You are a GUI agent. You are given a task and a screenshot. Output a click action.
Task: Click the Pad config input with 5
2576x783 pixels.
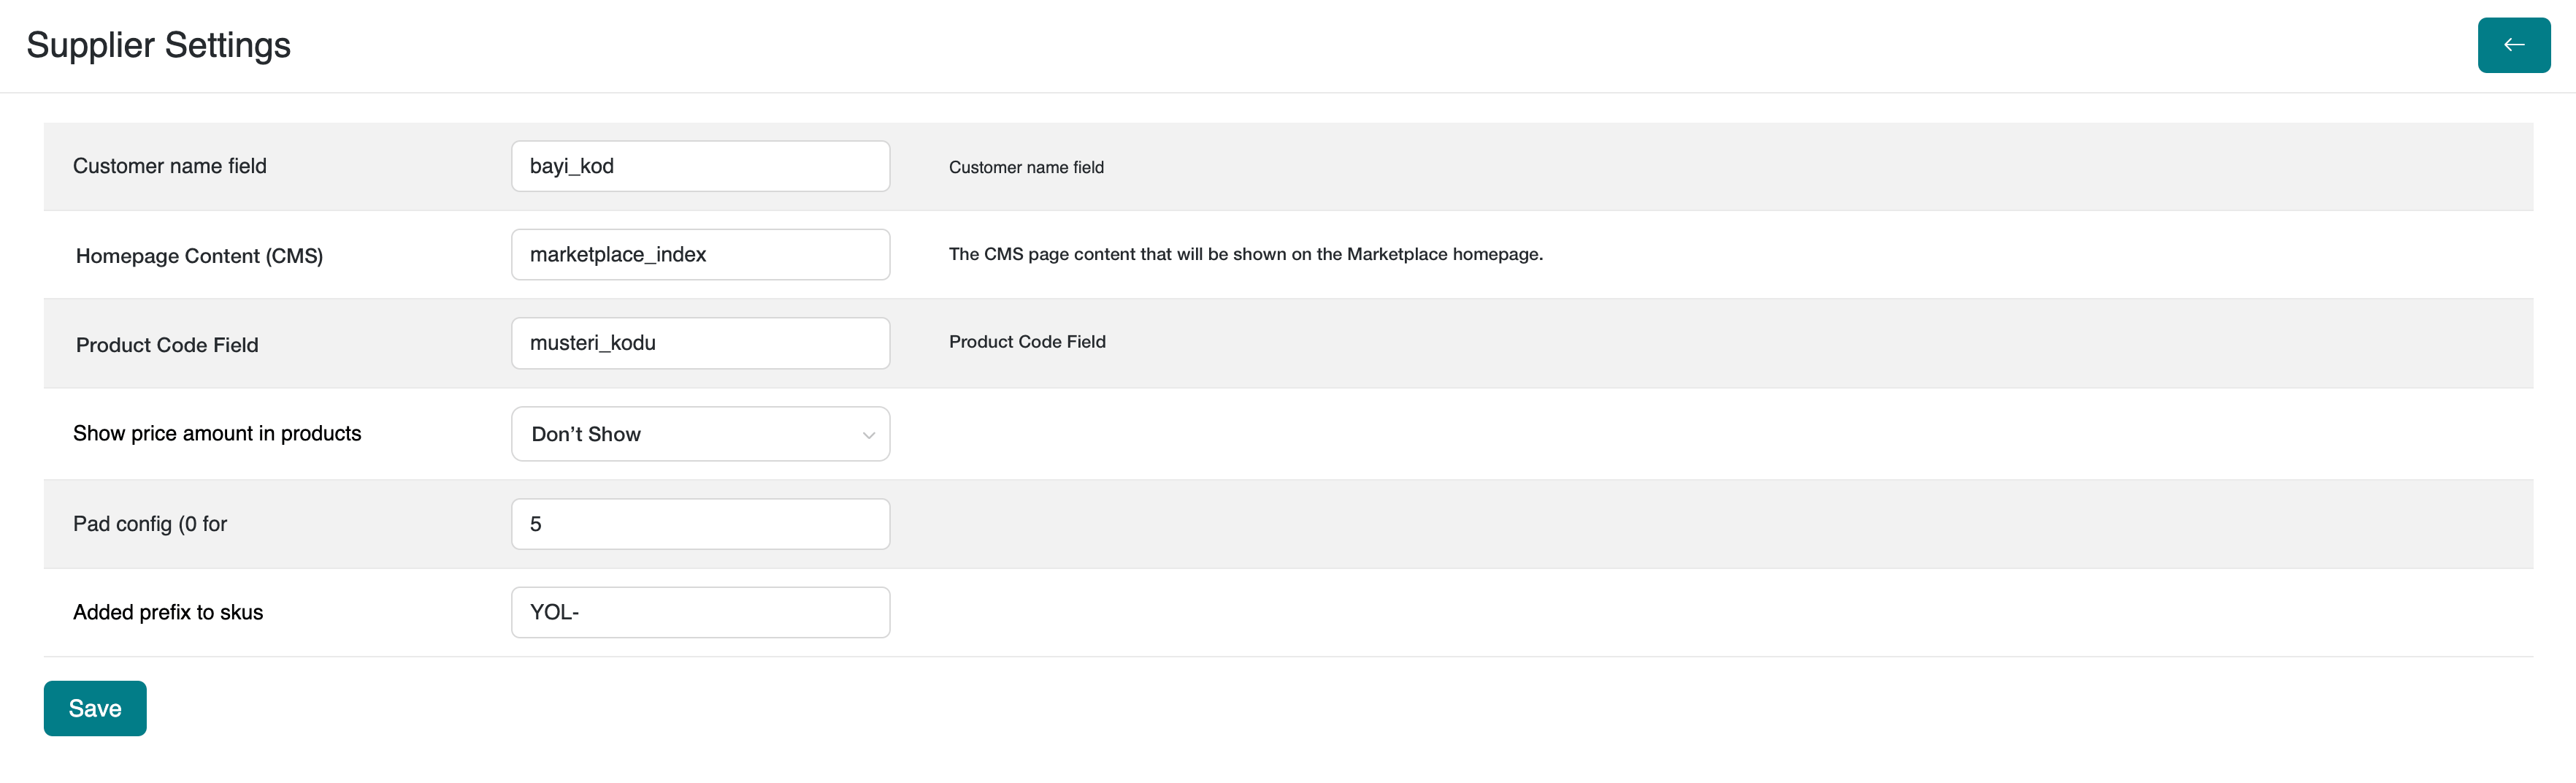700,524
